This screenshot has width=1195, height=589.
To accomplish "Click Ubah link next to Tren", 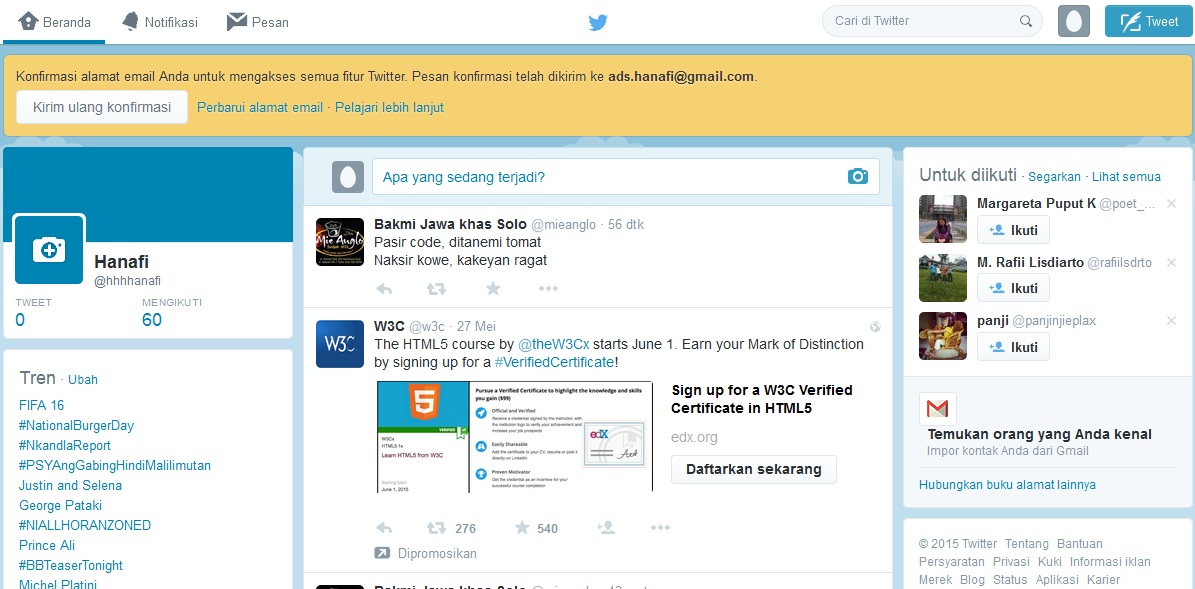I will tap(83, 379).
